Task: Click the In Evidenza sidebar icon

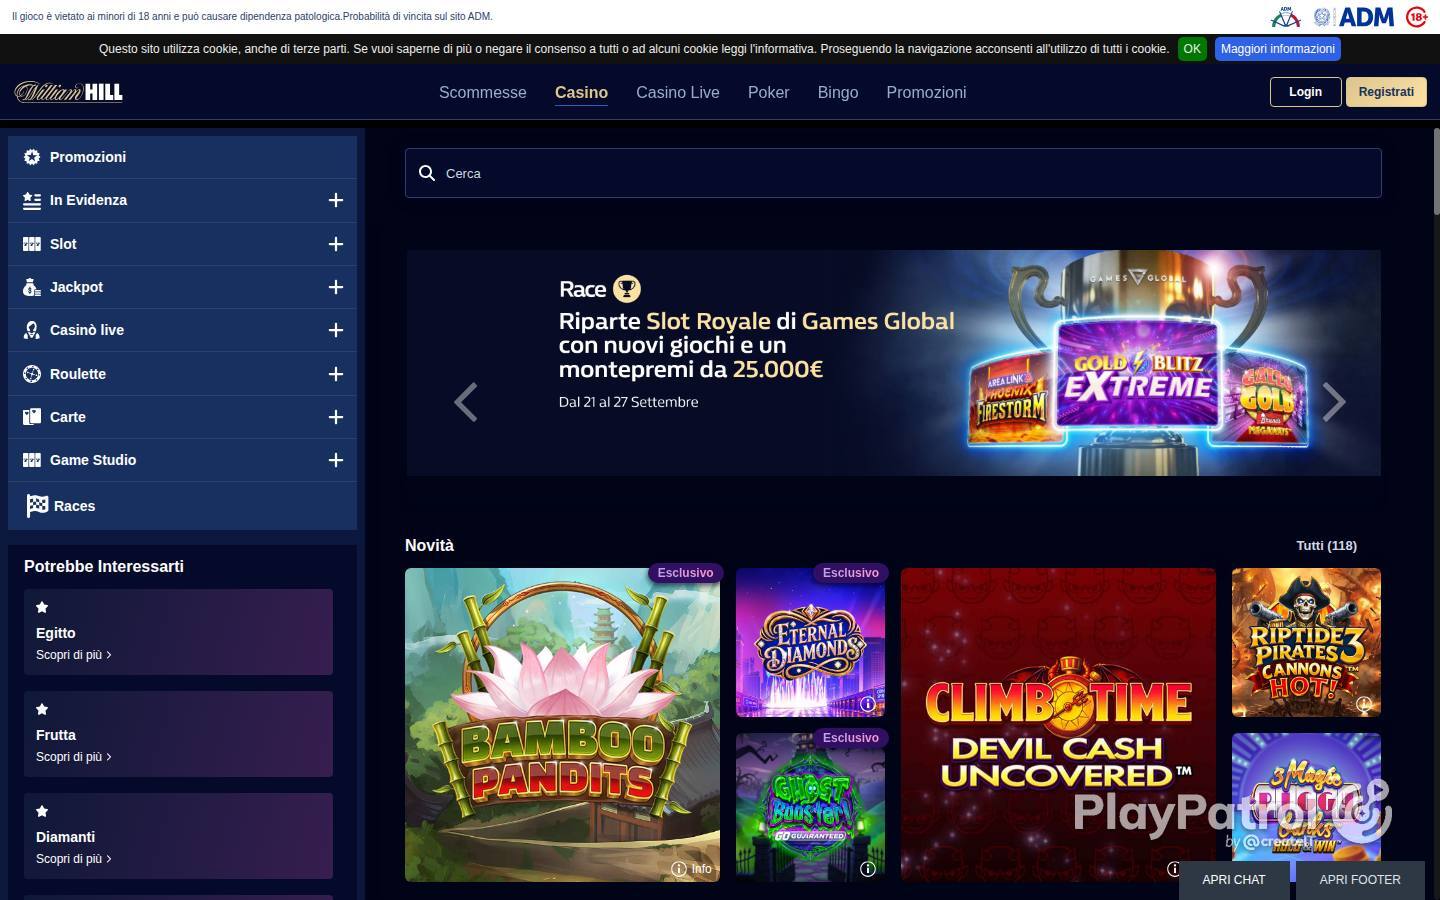Action: coord(32,200)
